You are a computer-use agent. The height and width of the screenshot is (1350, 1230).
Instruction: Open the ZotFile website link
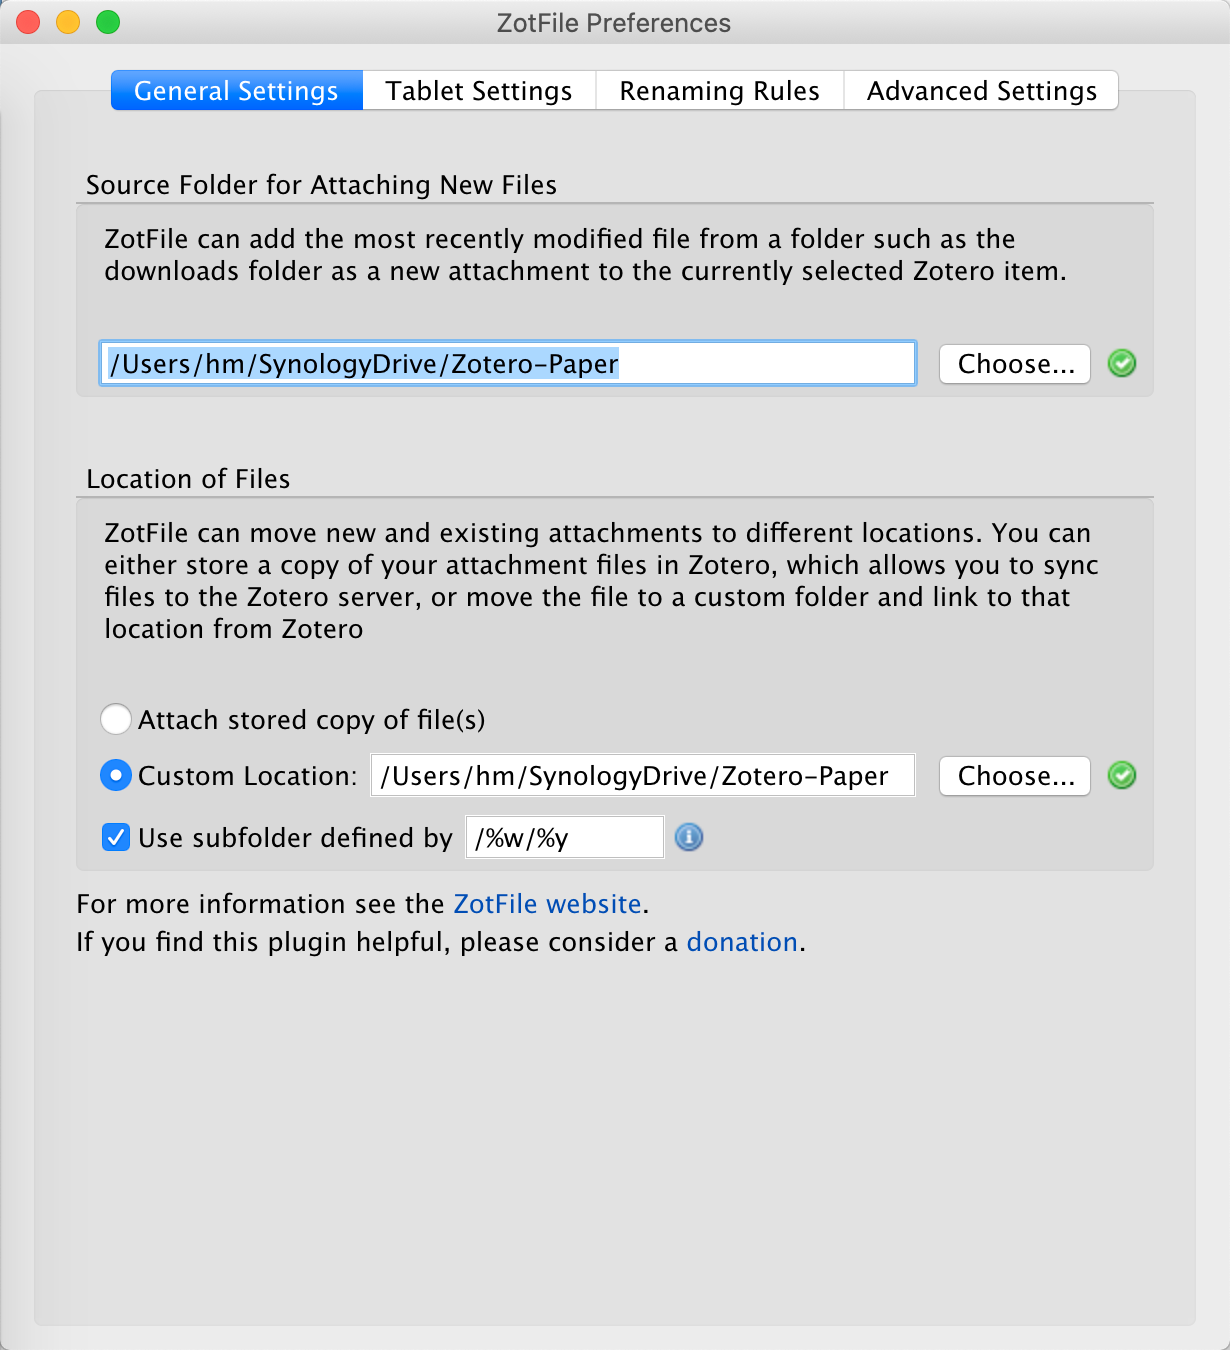[547, 904]
